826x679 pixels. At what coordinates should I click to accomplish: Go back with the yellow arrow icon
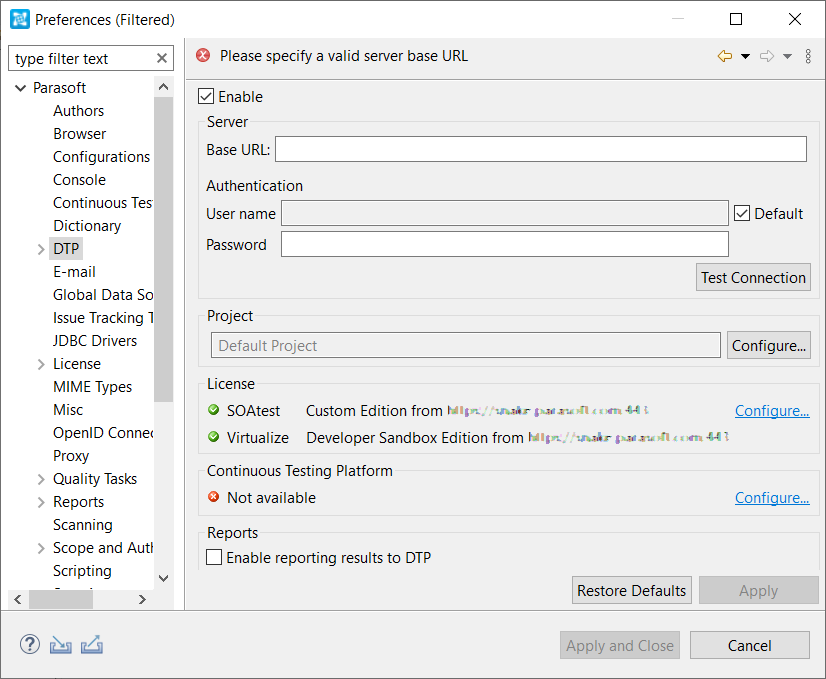725,56
